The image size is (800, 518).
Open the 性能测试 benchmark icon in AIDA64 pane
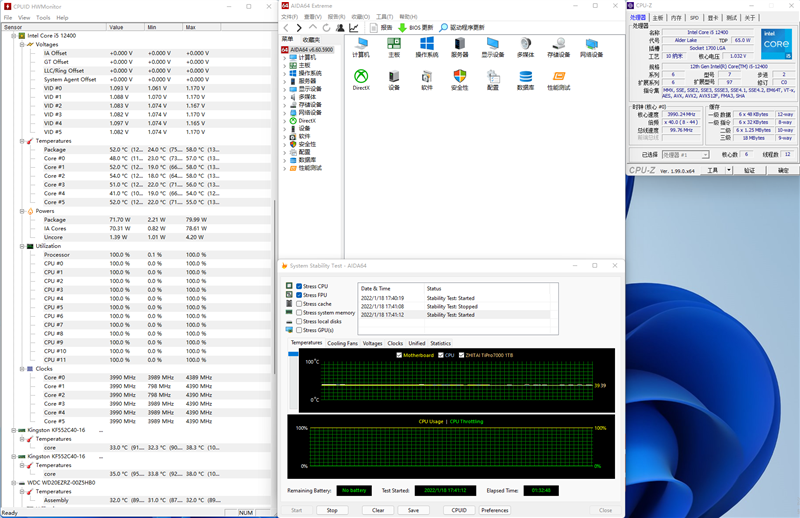pyautogui.click(x=559, y=80)
